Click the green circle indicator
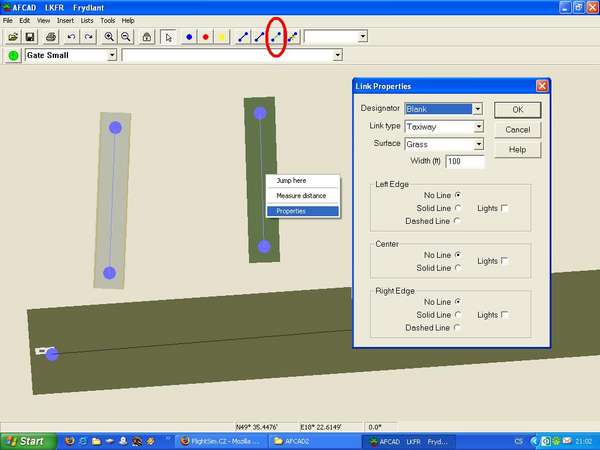 coord(14,55)
